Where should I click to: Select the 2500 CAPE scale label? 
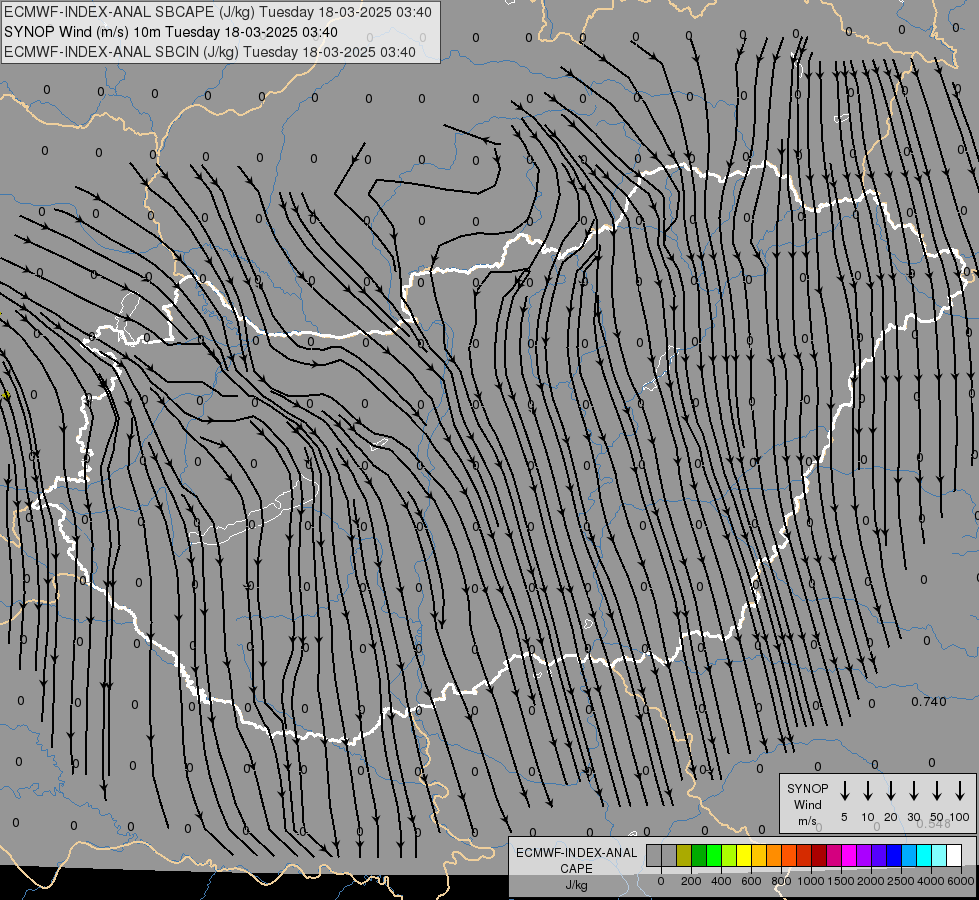(x=901, y=881)
